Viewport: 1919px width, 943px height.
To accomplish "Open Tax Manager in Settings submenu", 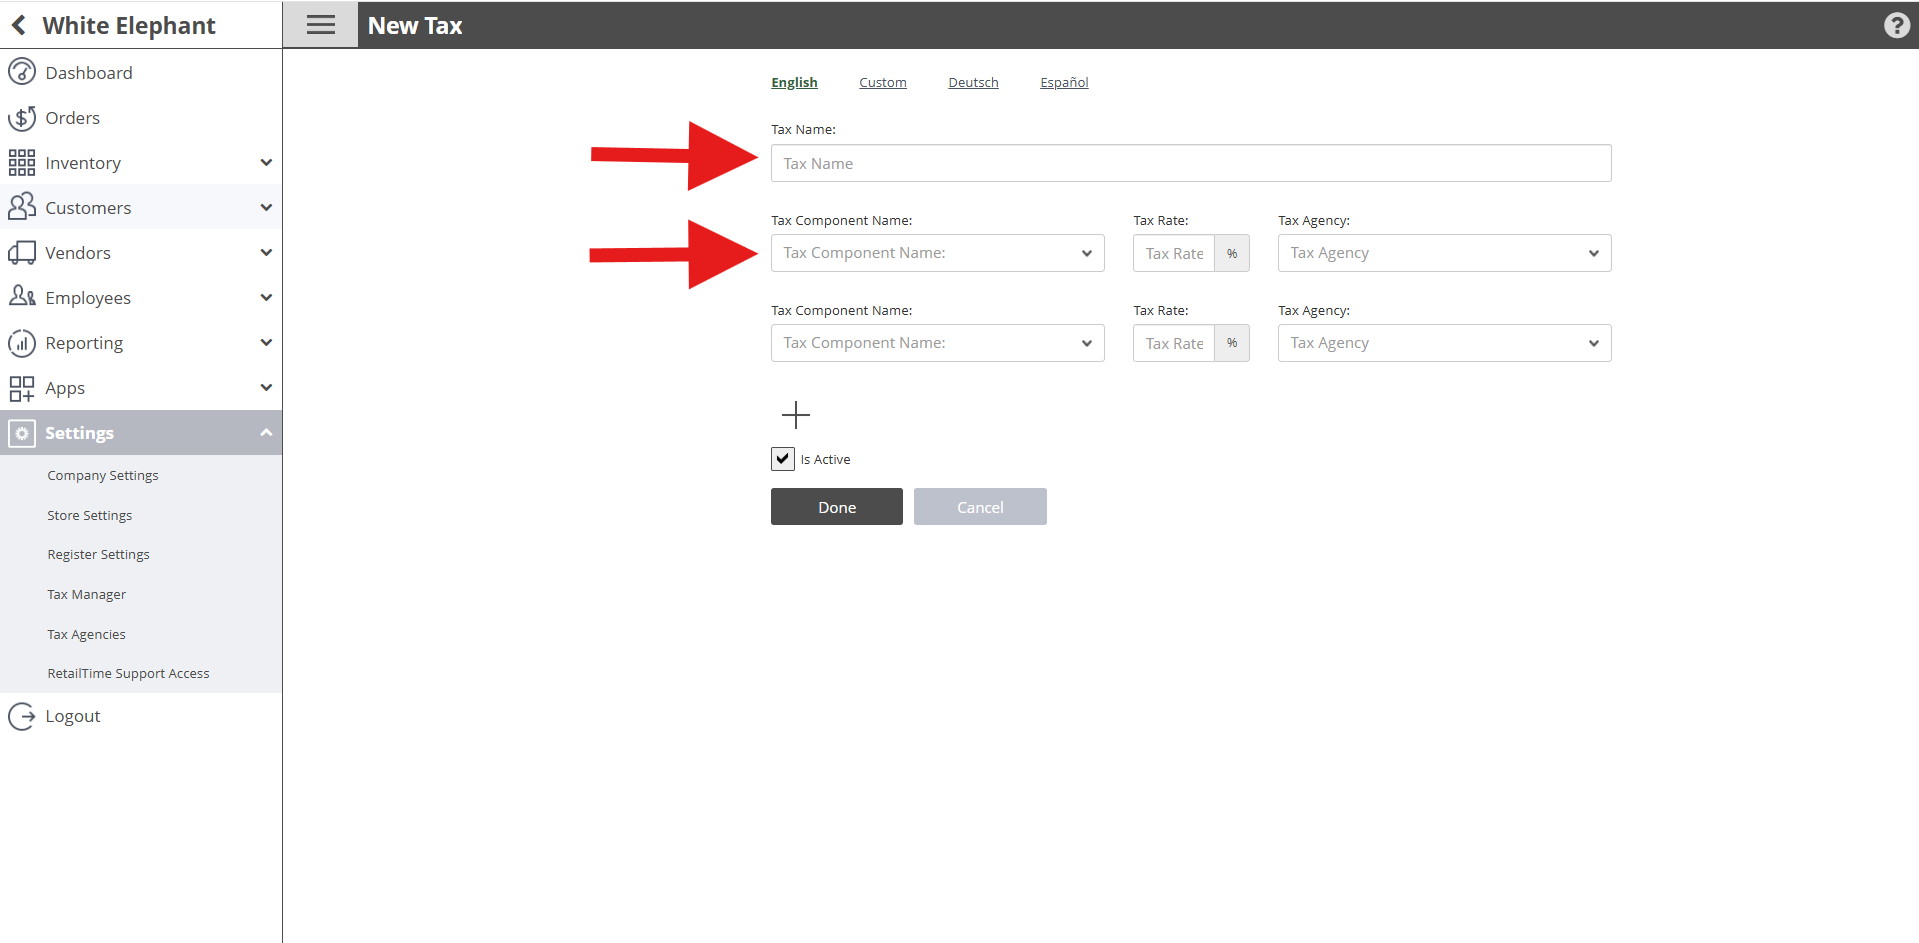I will [87, 594].
